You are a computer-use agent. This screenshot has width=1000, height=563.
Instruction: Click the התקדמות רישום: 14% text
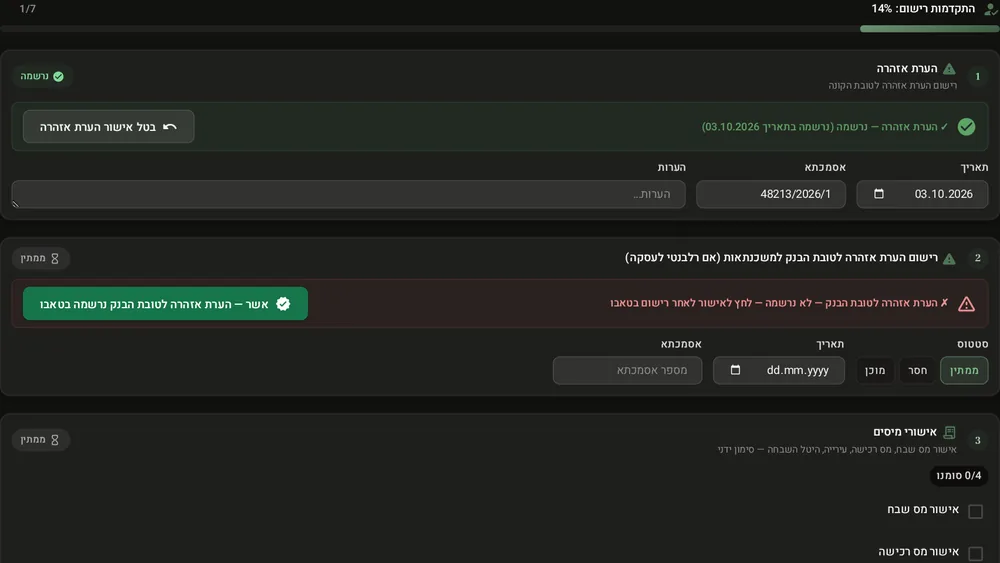pyautogui.click(x=923, y=9)
